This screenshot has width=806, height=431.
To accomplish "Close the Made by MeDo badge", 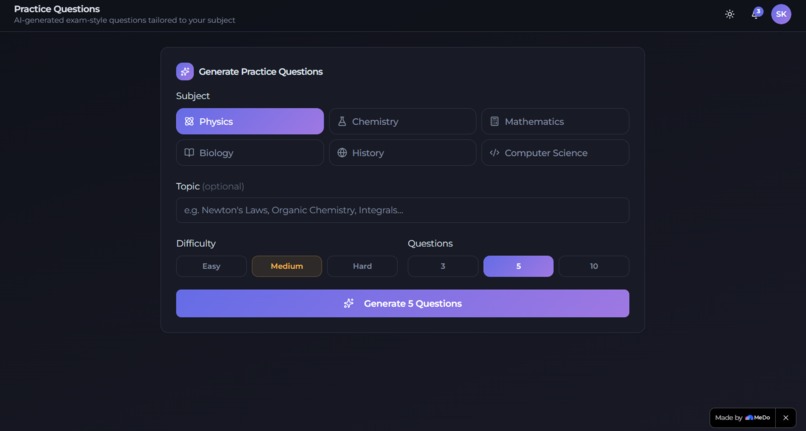I will (x=785, y=418).
